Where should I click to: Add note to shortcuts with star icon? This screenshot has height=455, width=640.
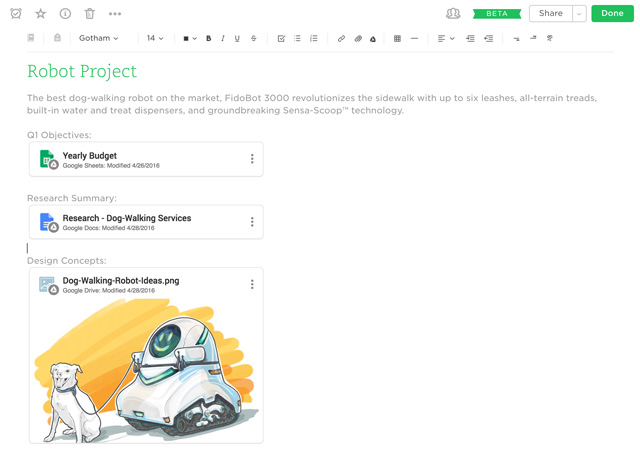(x=41, y=14)
